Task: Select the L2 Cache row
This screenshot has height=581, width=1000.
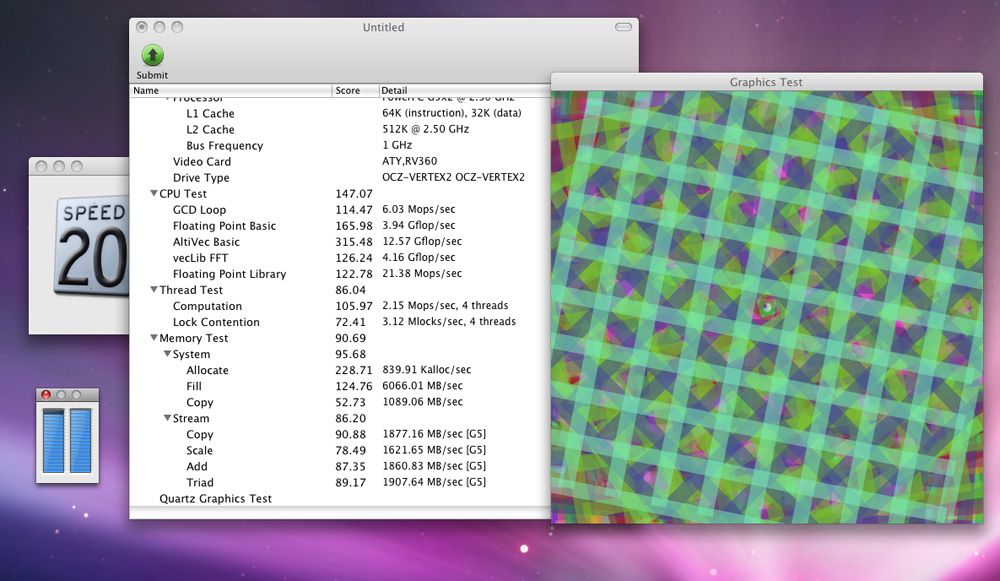Action: [x=340, y=129]
